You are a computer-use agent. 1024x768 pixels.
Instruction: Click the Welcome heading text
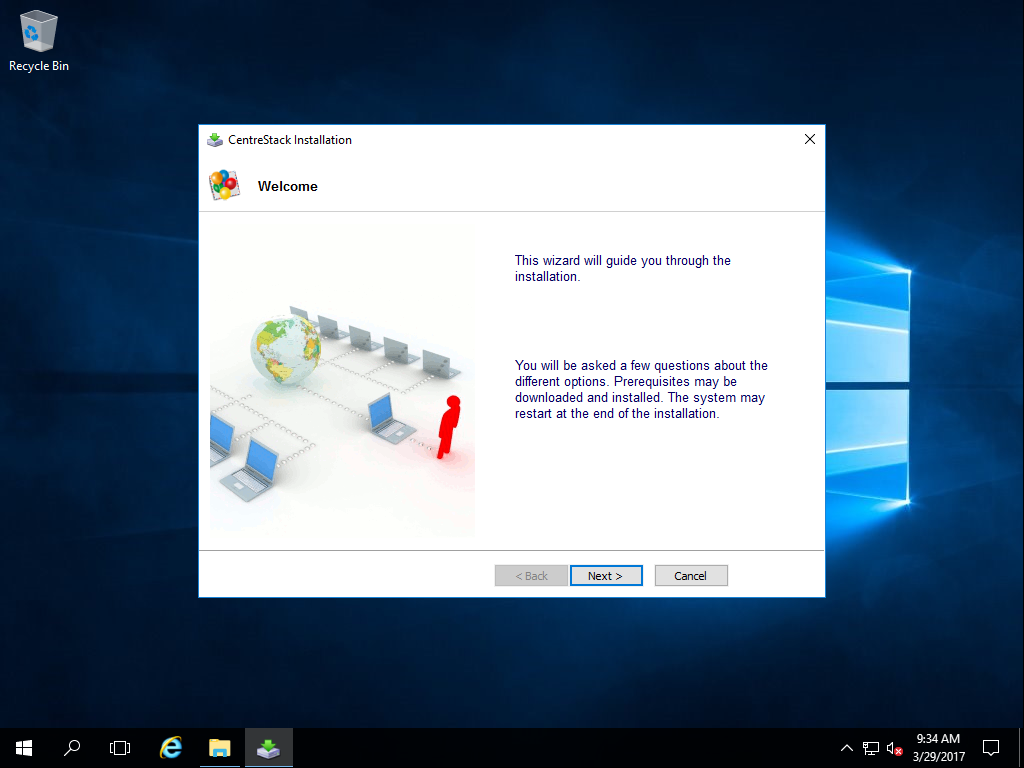287,186
